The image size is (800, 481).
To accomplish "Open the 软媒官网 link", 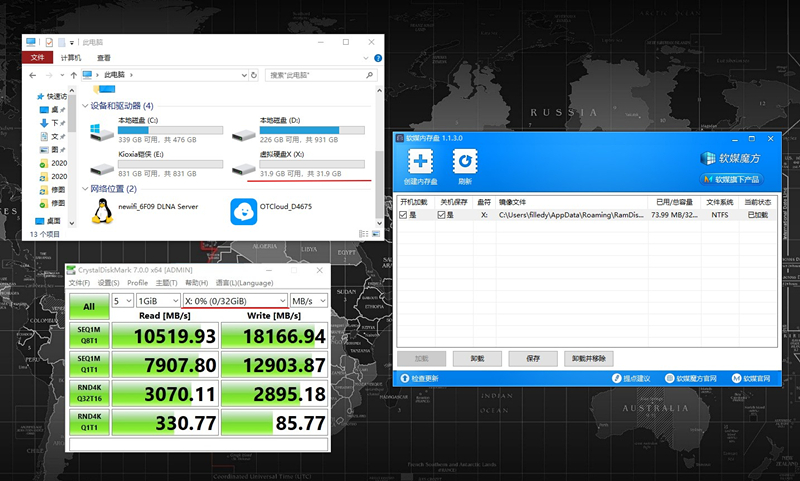I will (751, 378).
